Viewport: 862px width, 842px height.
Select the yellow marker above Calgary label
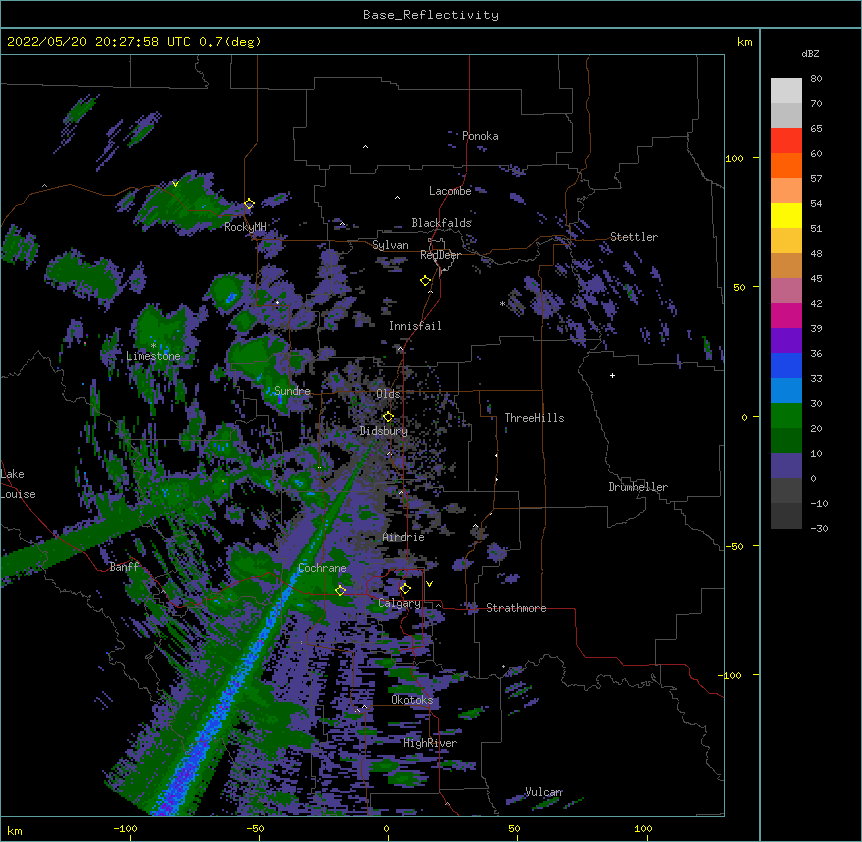tap(405, 589)
